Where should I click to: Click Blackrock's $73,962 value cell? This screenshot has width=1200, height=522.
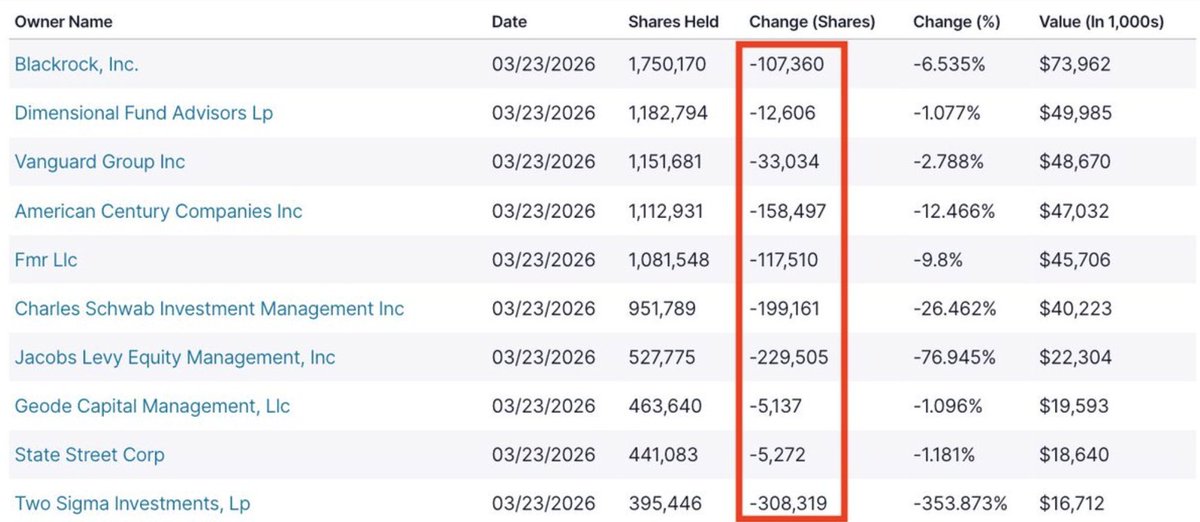tap(1075, 65)
